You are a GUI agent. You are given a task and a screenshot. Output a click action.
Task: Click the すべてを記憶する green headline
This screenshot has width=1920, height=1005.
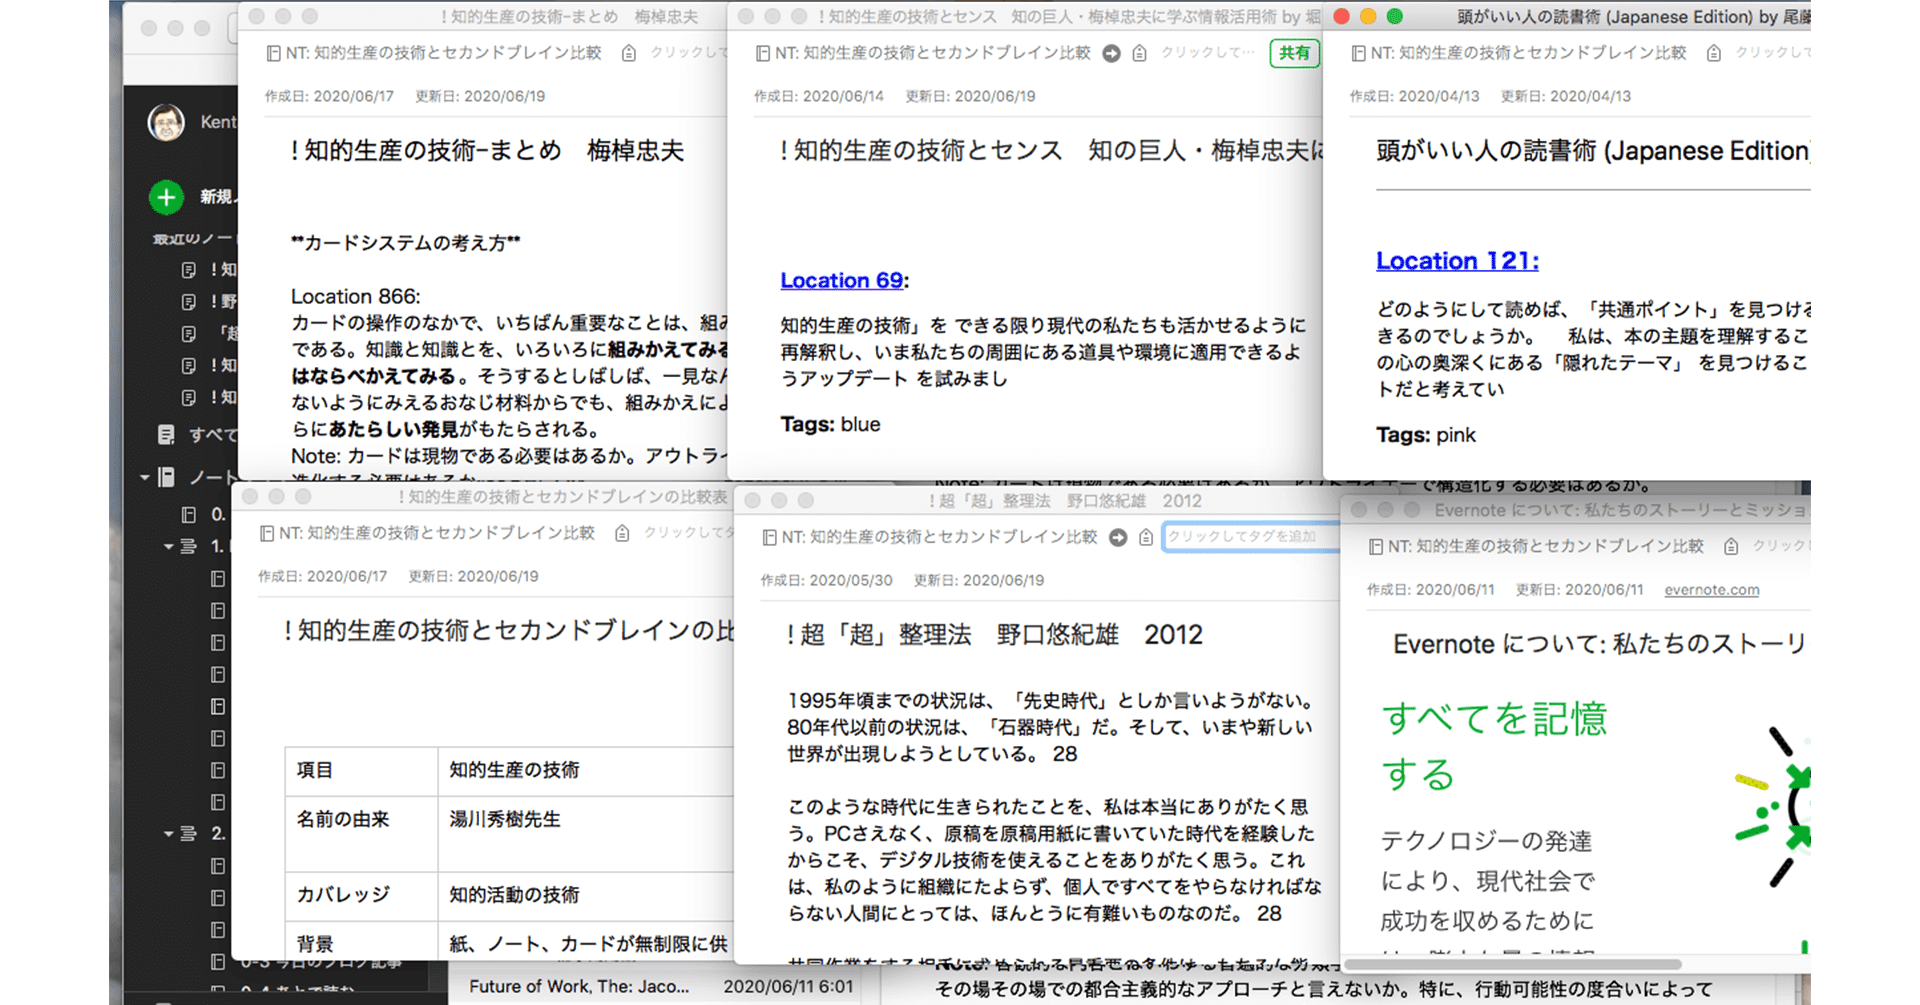tap(1494, 746)
